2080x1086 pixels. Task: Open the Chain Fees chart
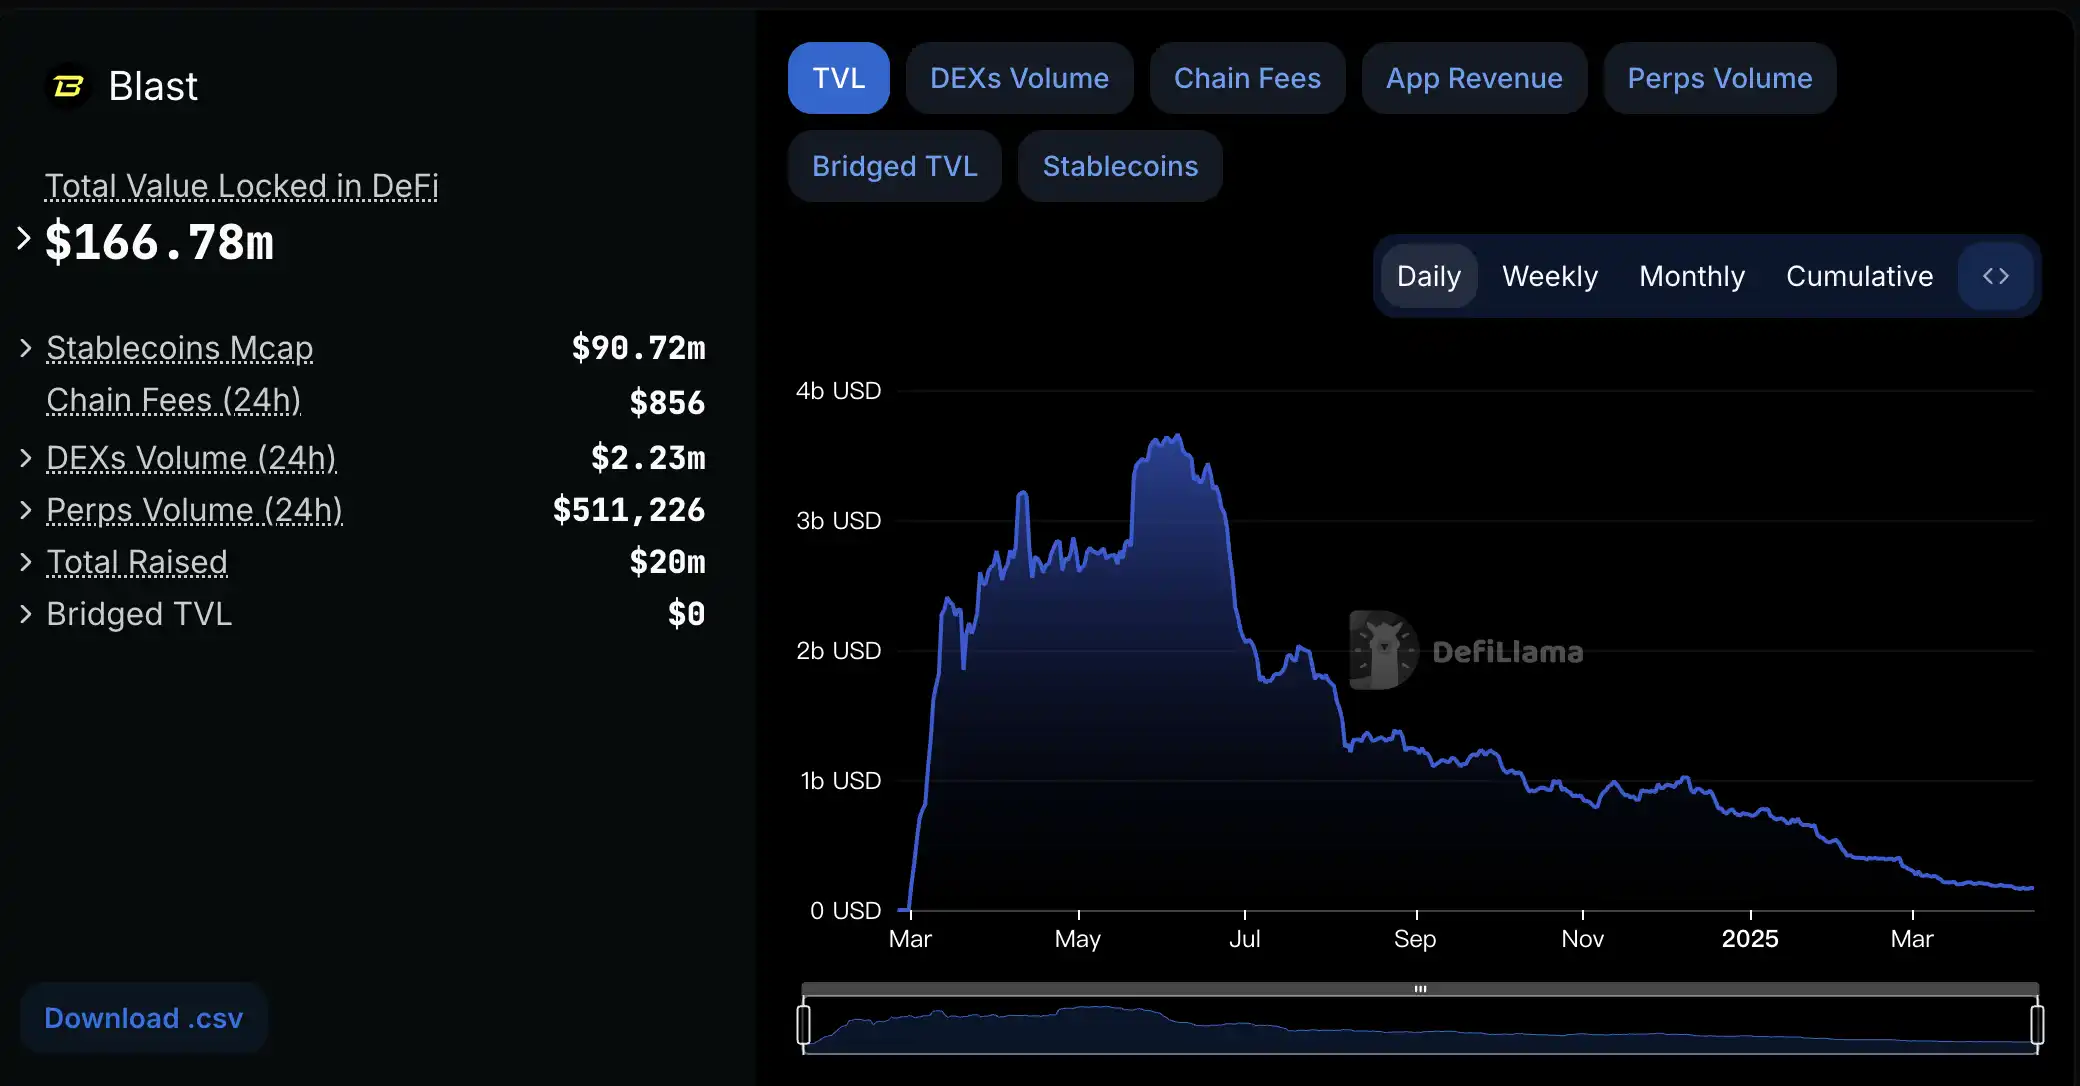pos(1247,78)
